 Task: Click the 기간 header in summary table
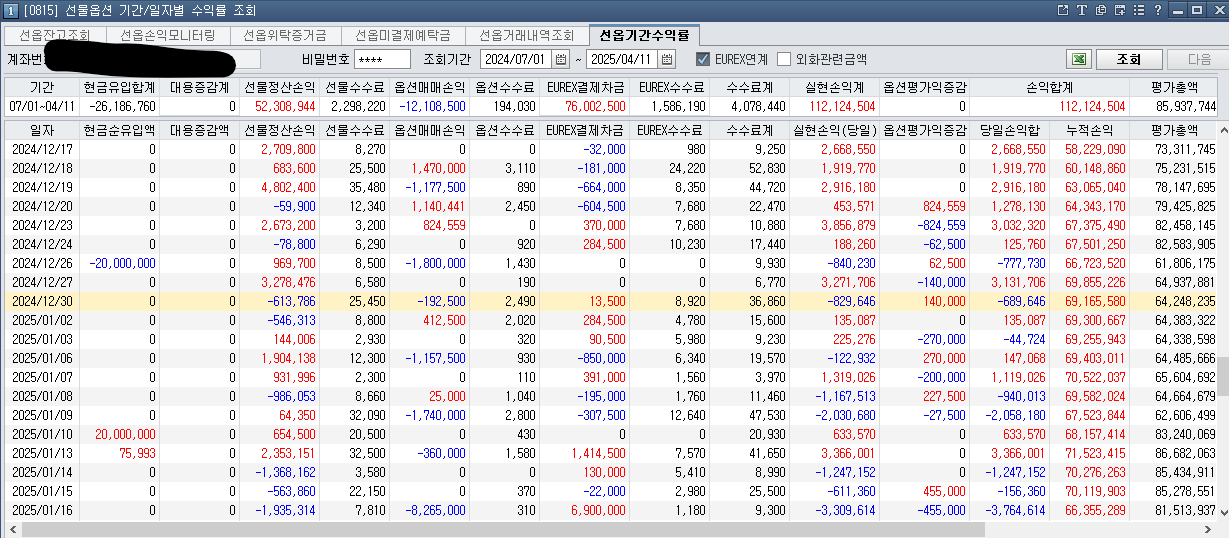(x=42, y=87)
